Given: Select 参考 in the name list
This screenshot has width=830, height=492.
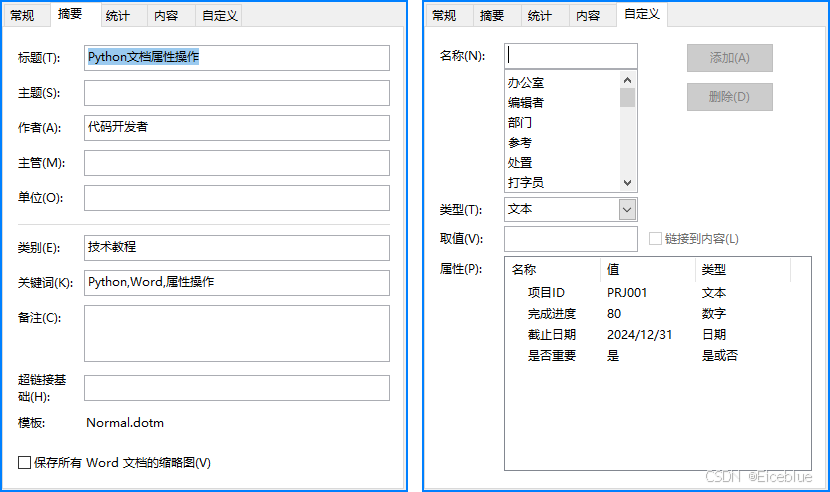Looking at the screenshot, I should coord(562,142).
